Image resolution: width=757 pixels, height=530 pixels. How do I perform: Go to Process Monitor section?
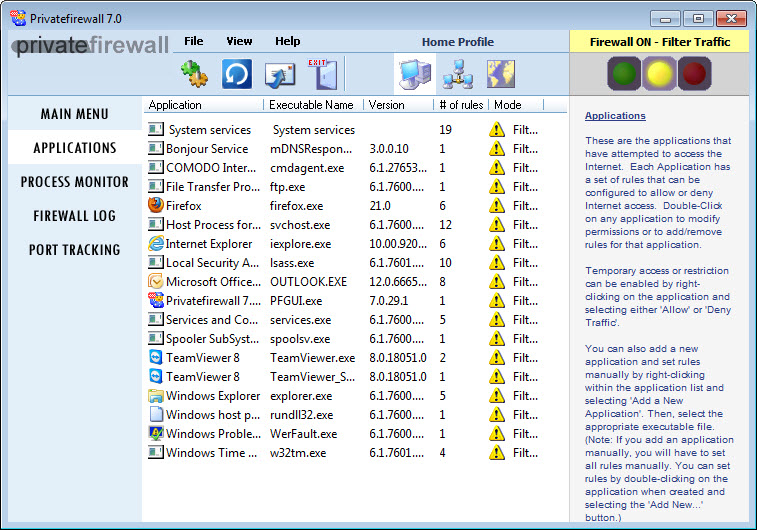click(75, 182)
